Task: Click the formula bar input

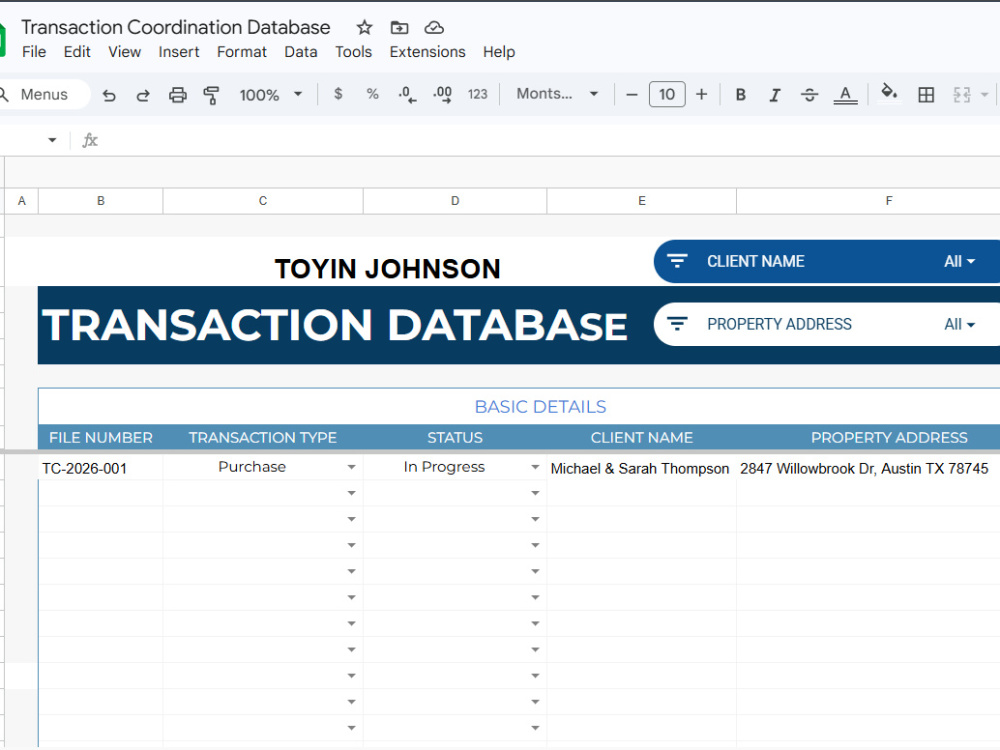Action: (548, 140)
